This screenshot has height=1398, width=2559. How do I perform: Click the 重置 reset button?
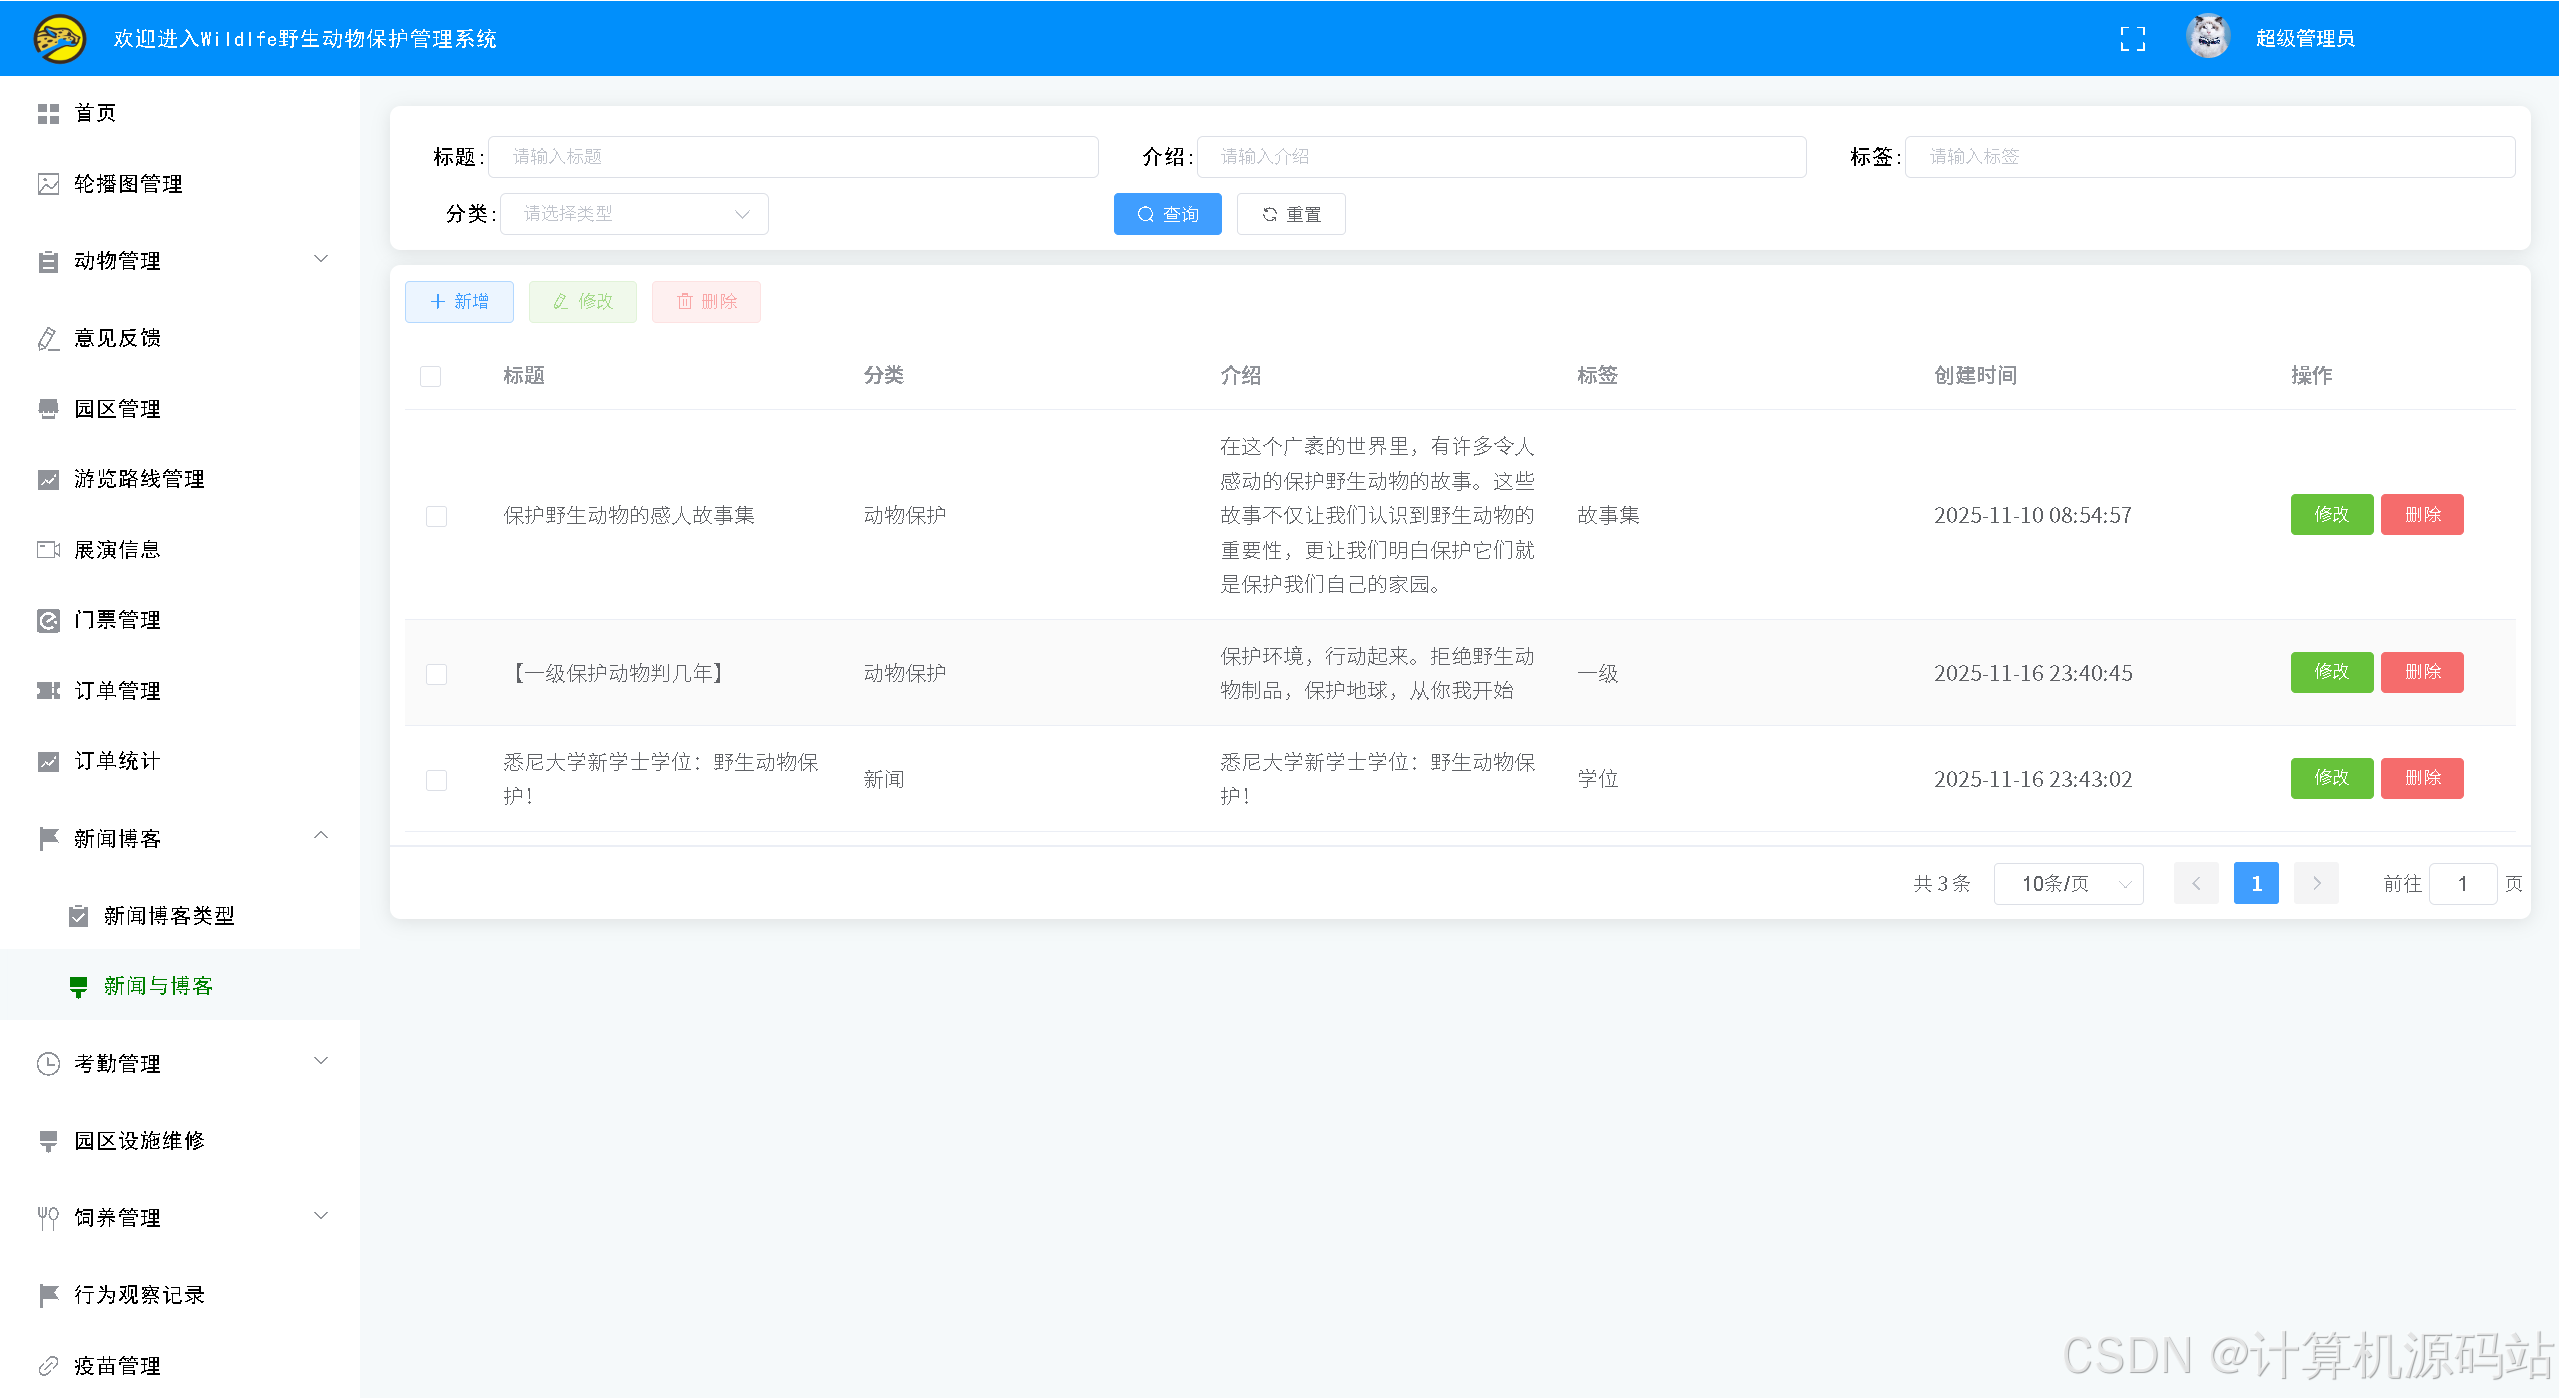click(x=1291, y=214)
